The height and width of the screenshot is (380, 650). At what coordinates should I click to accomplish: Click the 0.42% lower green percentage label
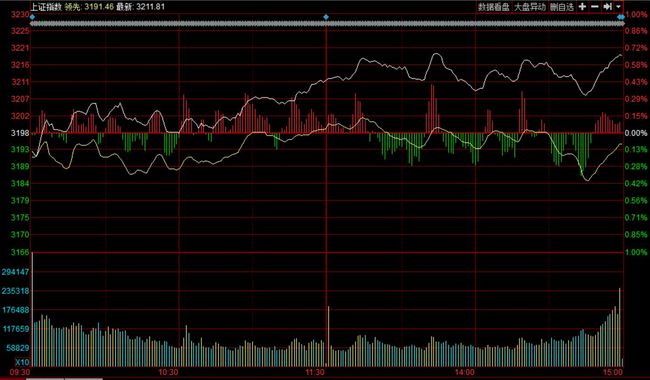pos(636,184)
